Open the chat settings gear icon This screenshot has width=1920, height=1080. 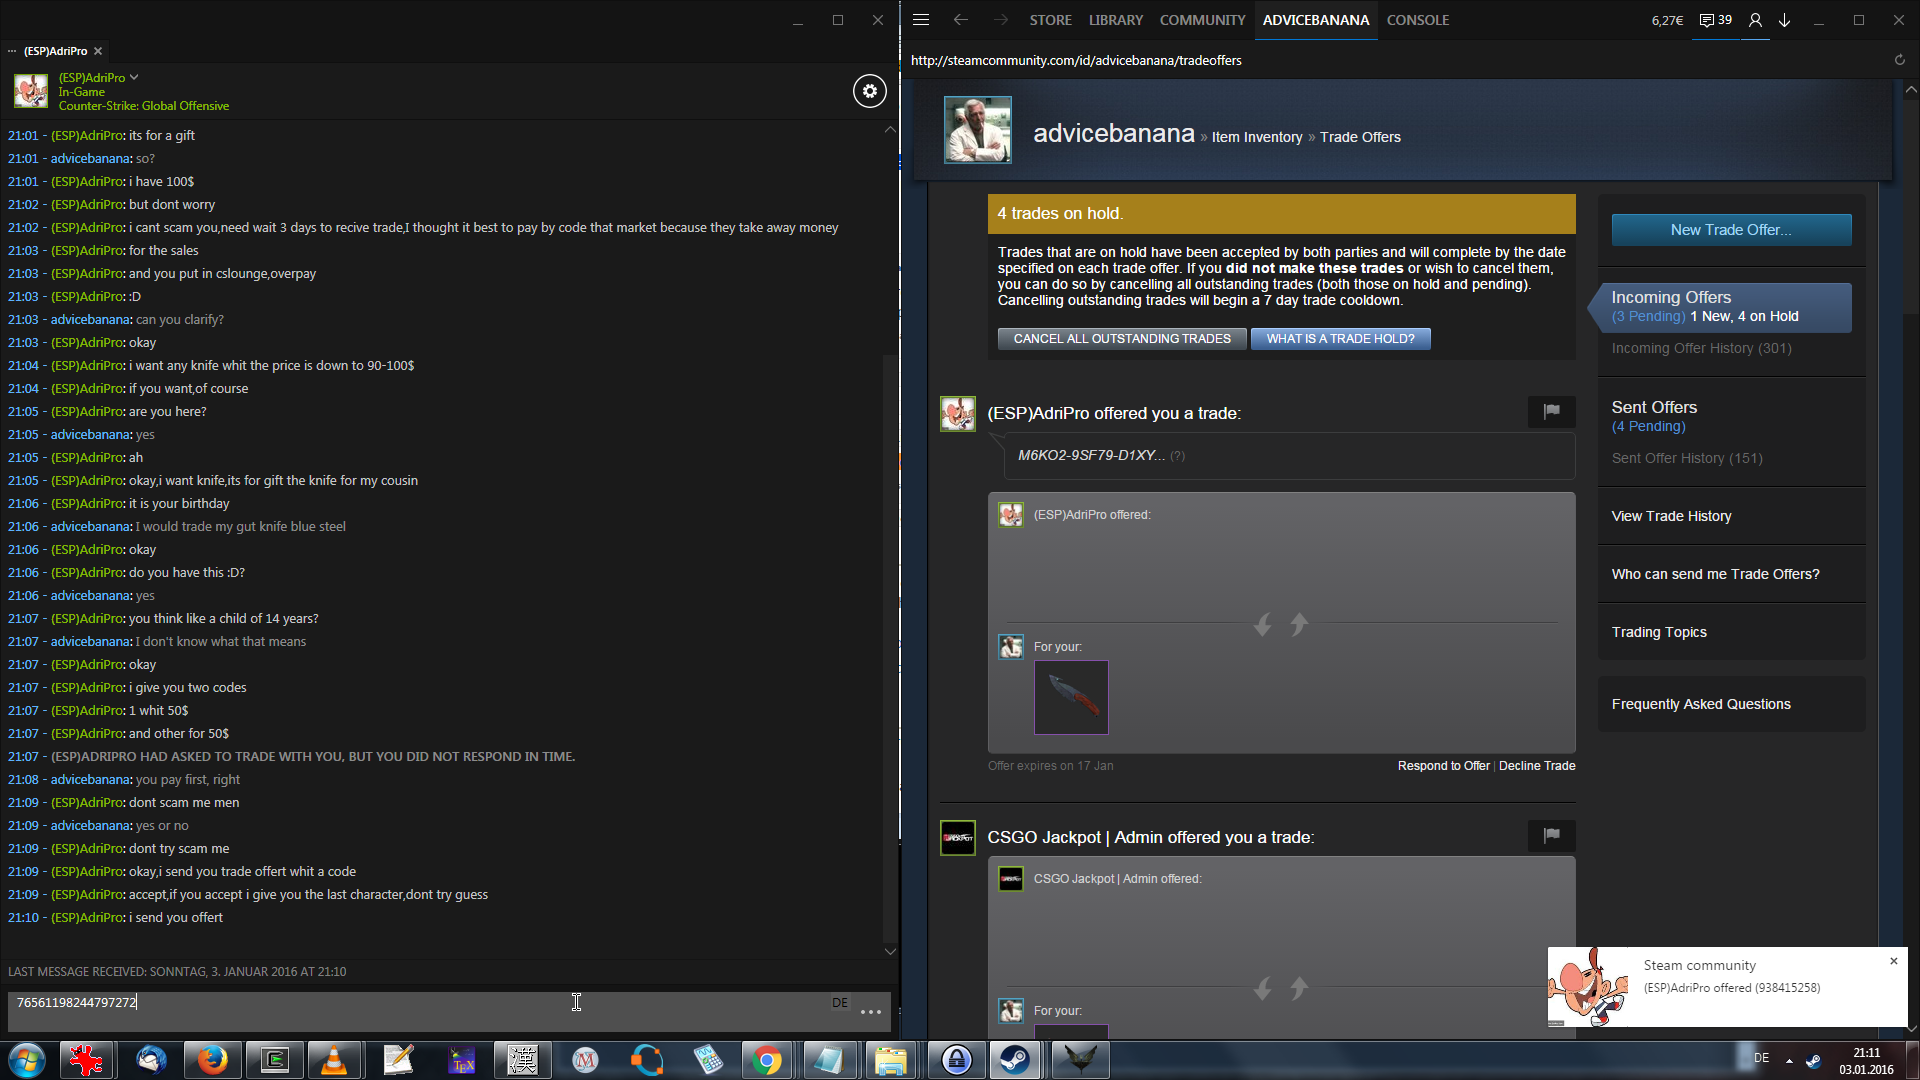(869, 91)
